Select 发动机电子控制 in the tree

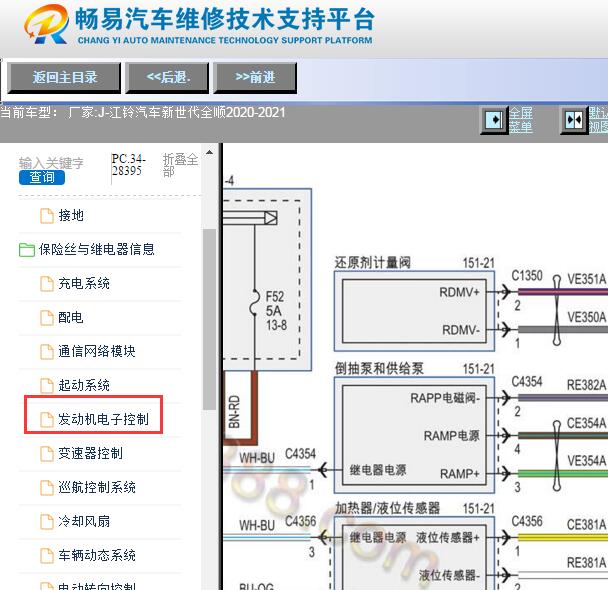coord(103,419)
